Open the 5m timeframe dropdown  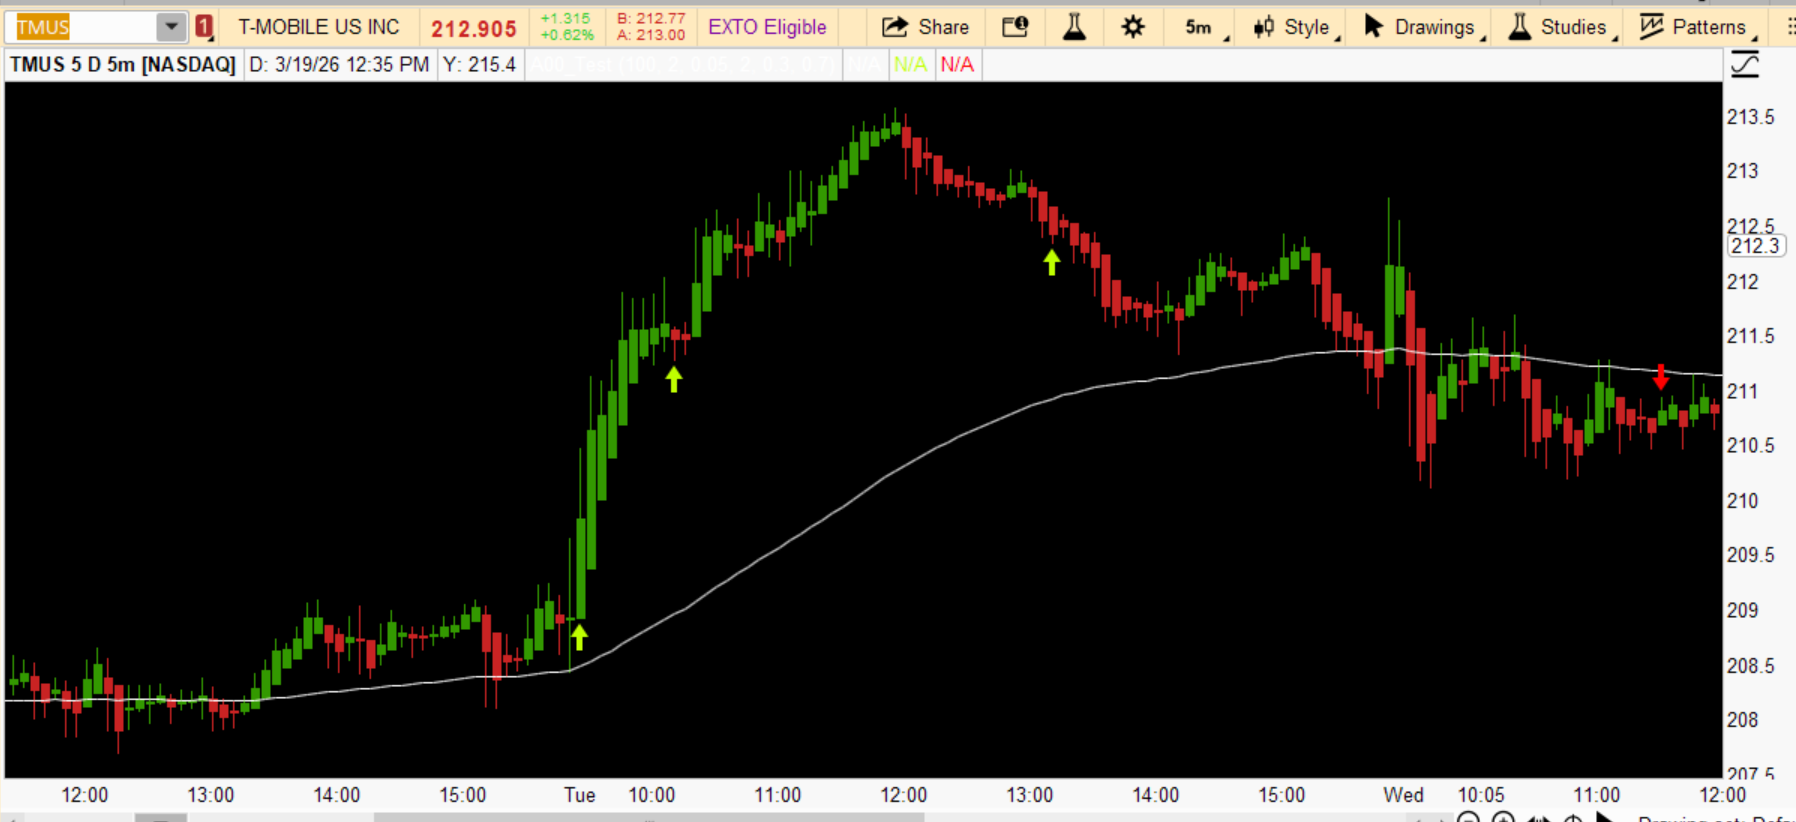tap(1205, 27)
